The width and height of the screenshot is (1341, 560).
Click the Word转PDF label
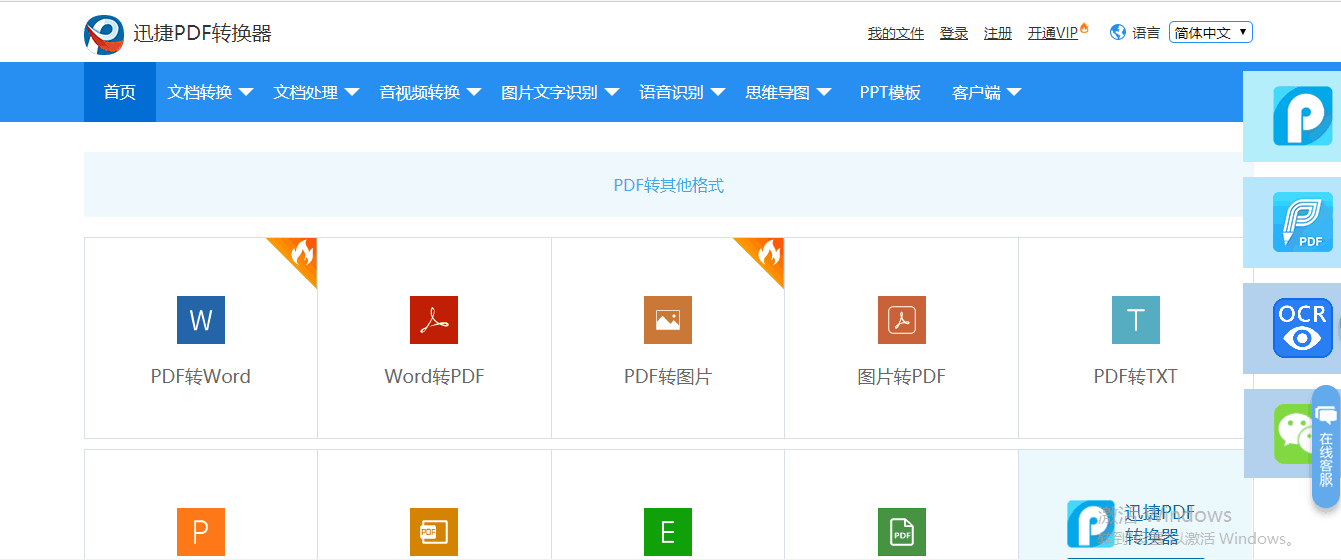(434, 377)
